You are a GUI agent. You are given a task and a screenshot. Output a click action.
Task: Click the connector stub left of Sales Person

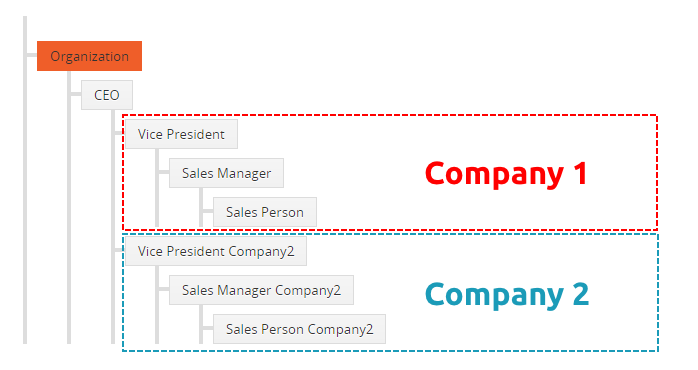click(x=208, y=211)
